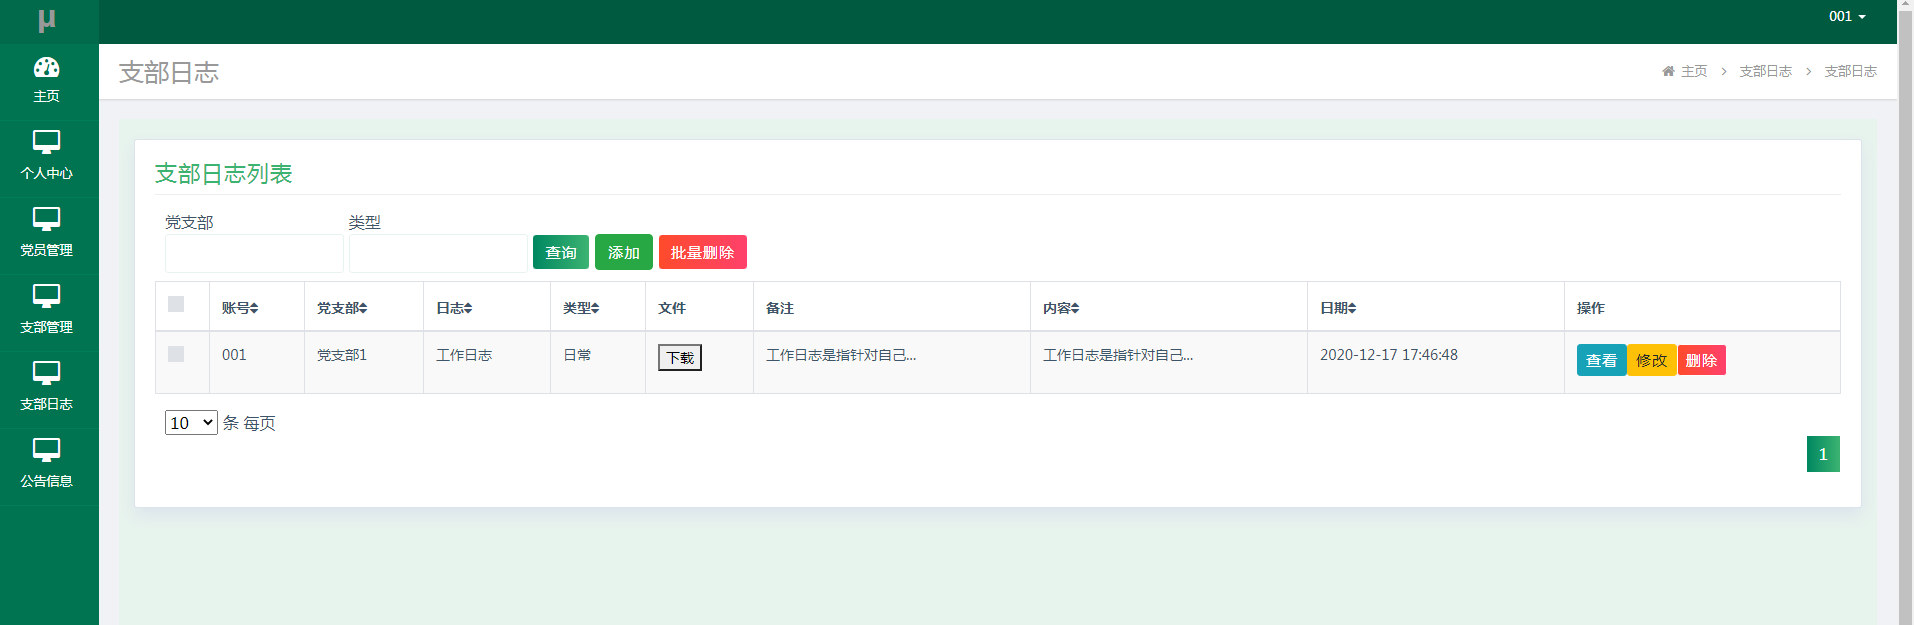Sort table by 日期 column arrows

(x=1352, y=308)
